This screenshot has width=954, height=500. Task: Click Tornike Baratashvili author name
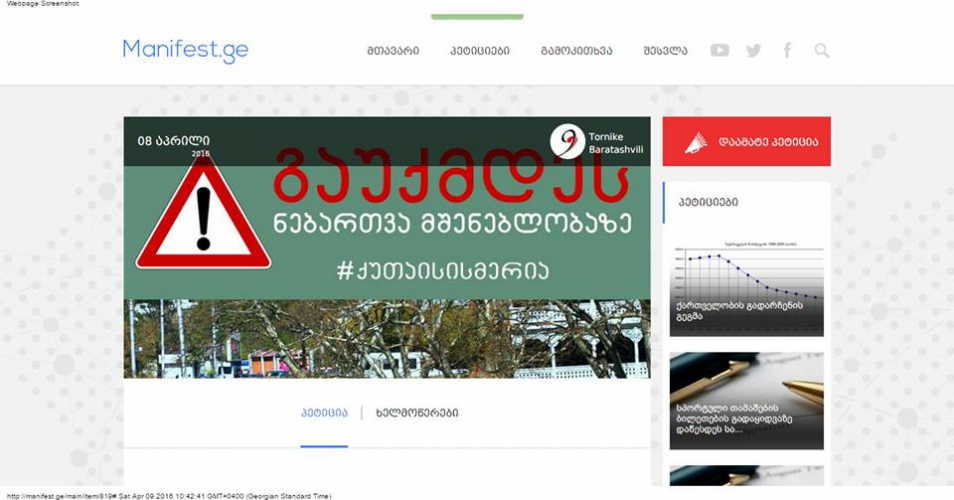616,143
